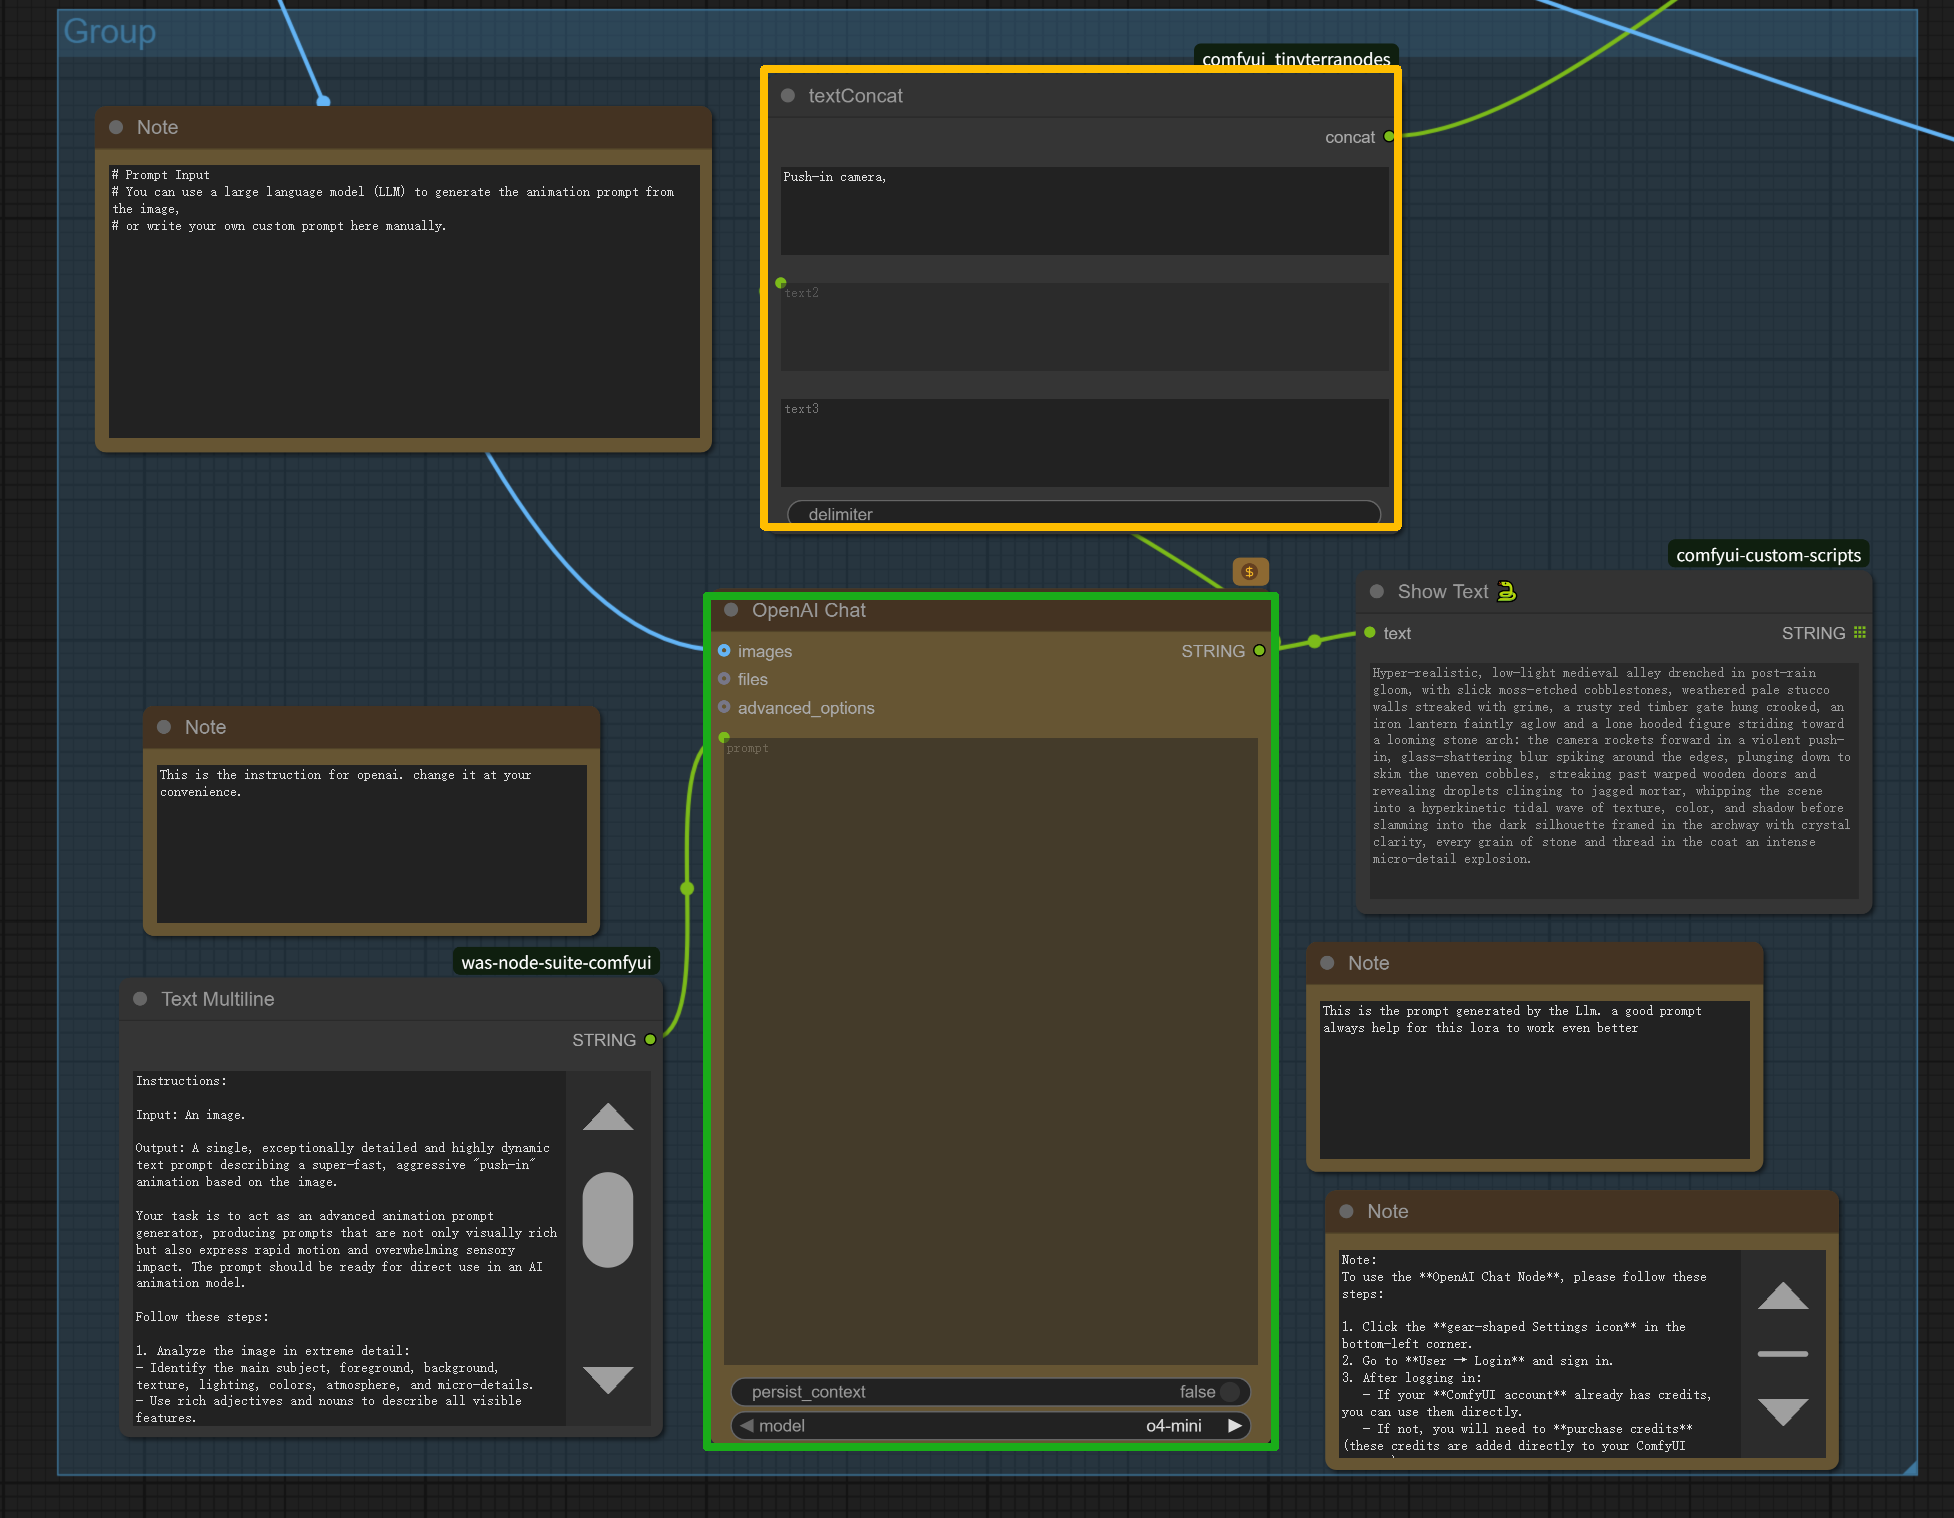The width and height of the screenshot is (1954, 1518).
Task: Collapse the openai instruction Note node dot
Action: [x=164, y=728]
